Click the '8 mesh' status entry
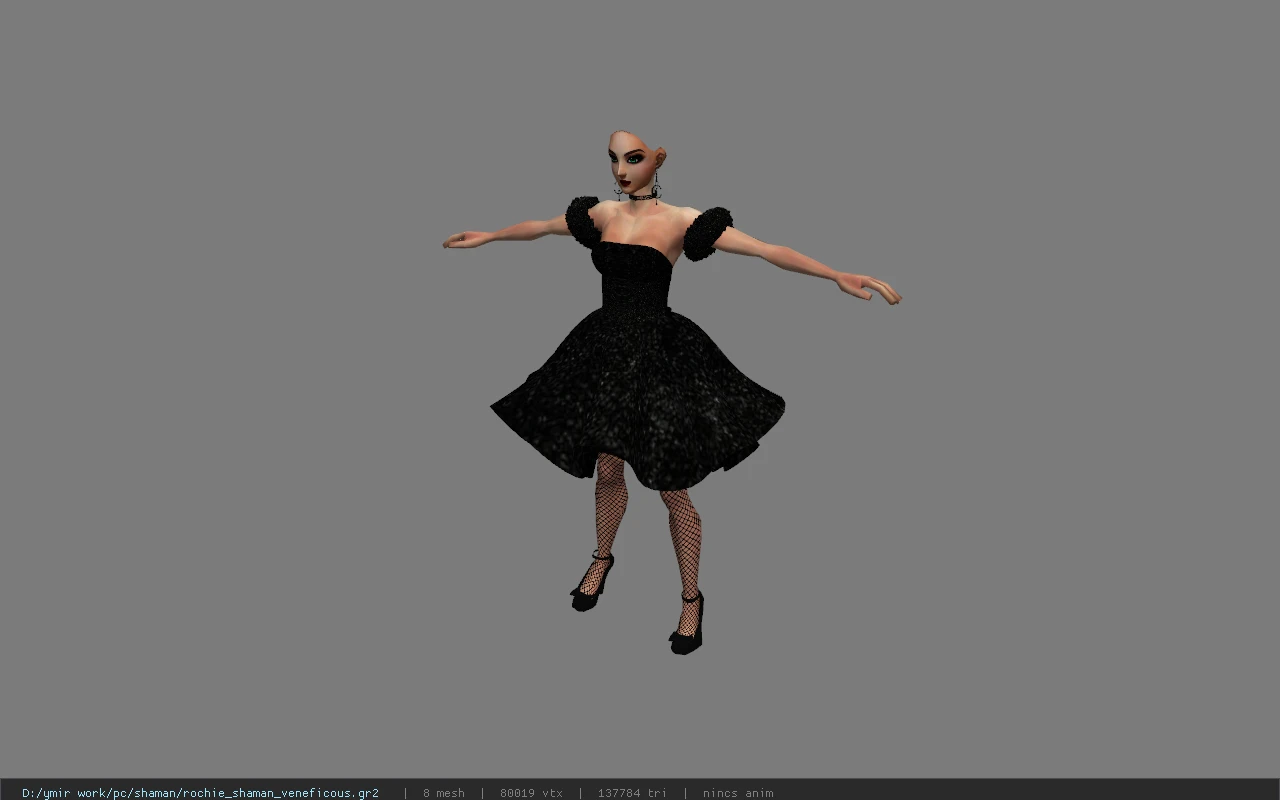Screen dimensions: 1280x800 coord(444,793)
